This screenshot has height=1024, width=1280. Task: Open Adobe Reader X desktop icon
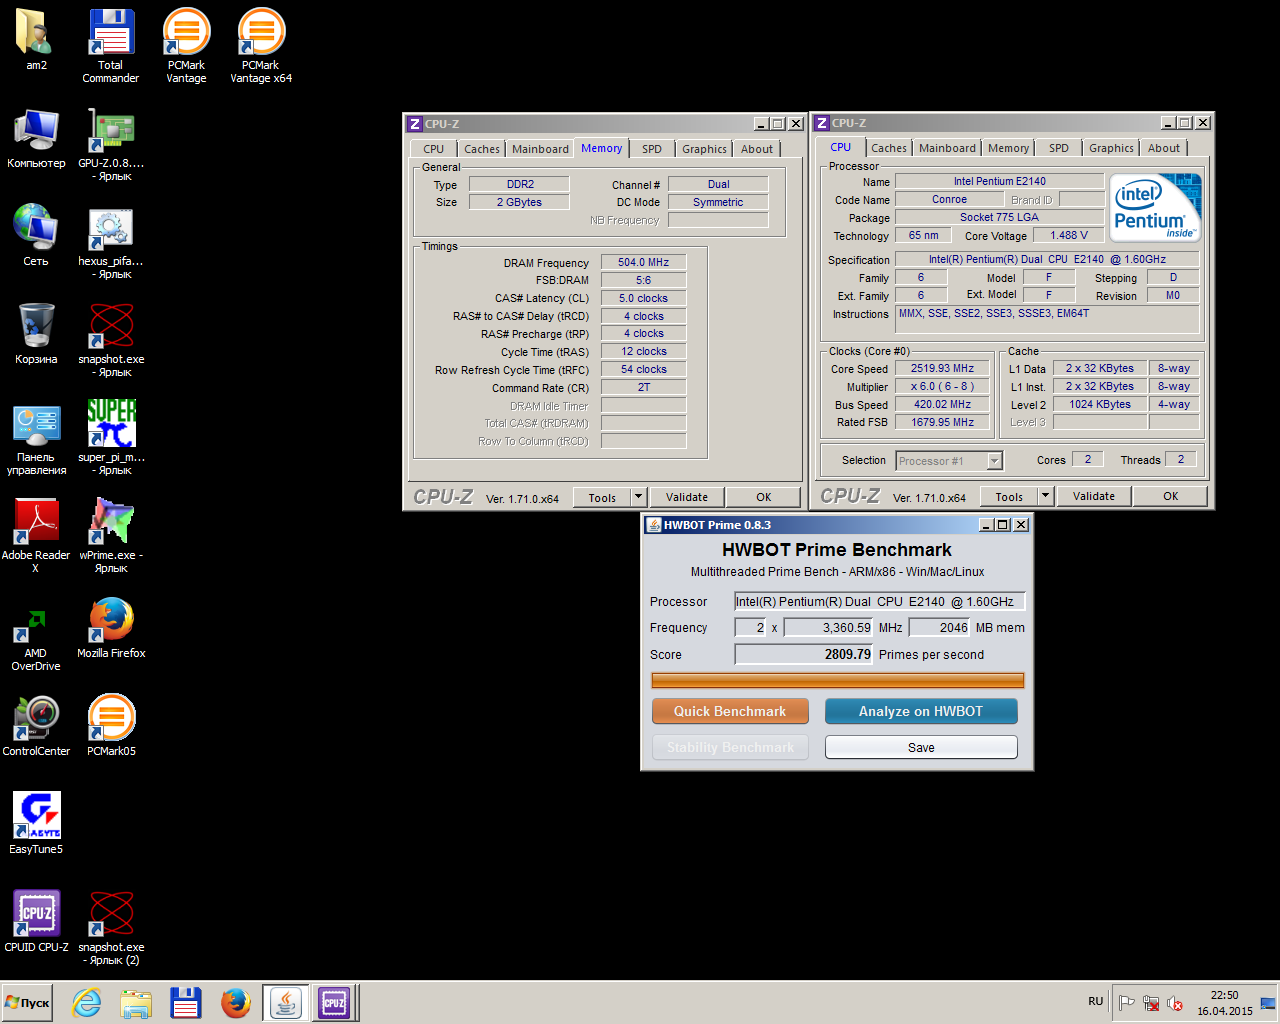coord(36,536)
